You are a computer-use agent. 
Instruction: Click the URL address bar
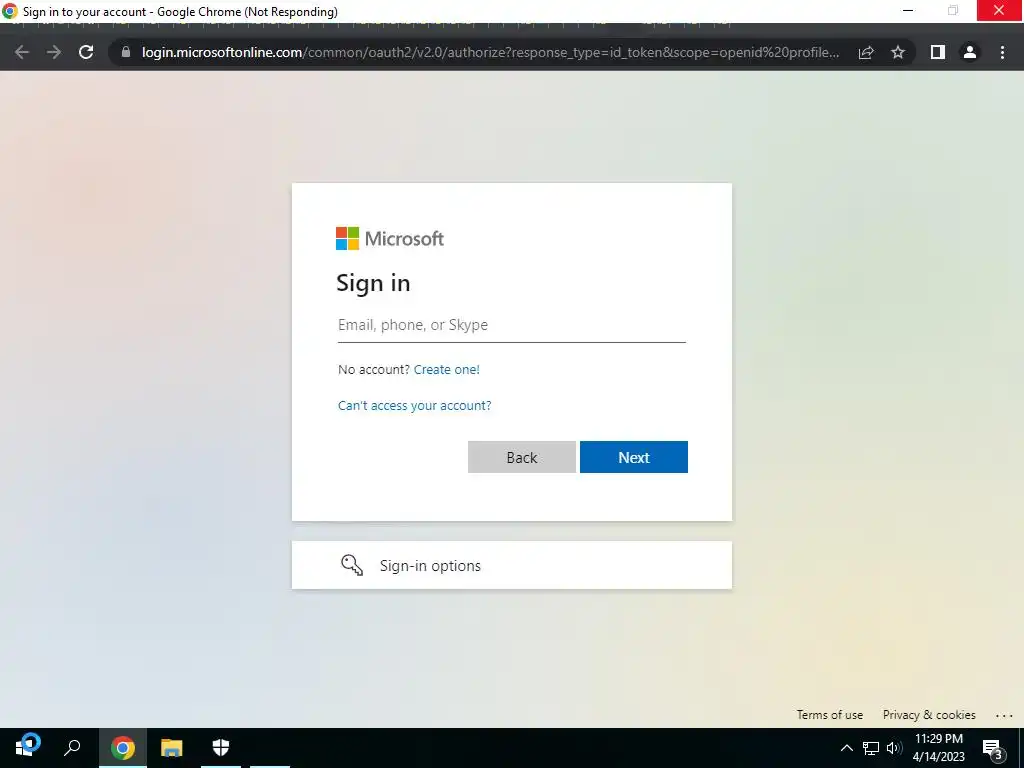point(490,52)
